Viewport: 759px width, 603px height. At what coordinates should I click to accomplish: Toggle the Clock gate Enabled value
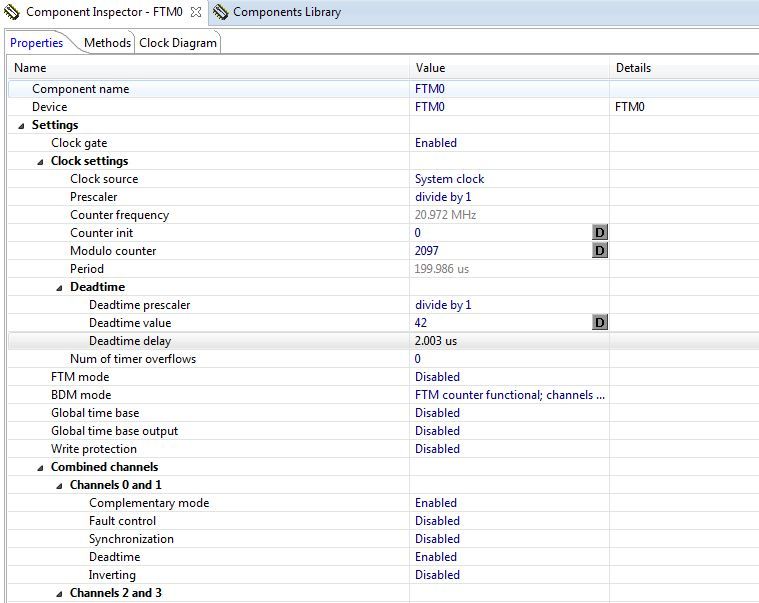[436, 143]
